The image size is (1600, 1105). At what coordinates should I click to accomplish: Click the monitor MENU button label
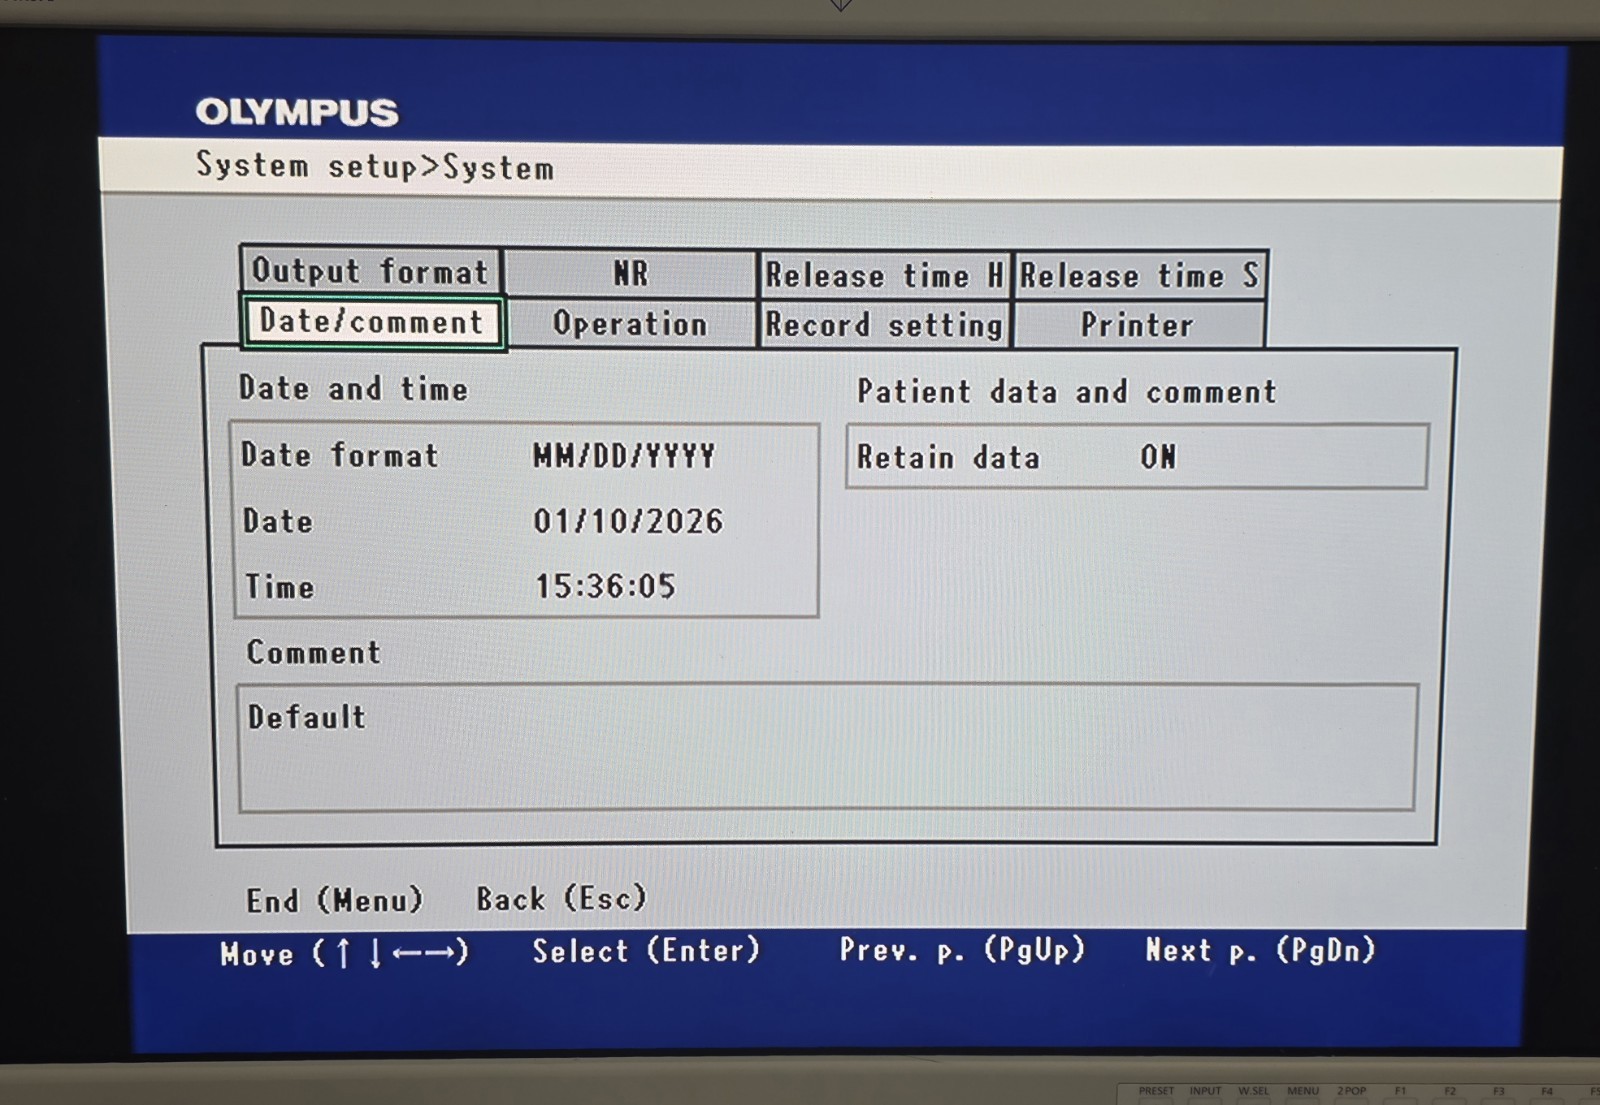coord(1302,1091)
